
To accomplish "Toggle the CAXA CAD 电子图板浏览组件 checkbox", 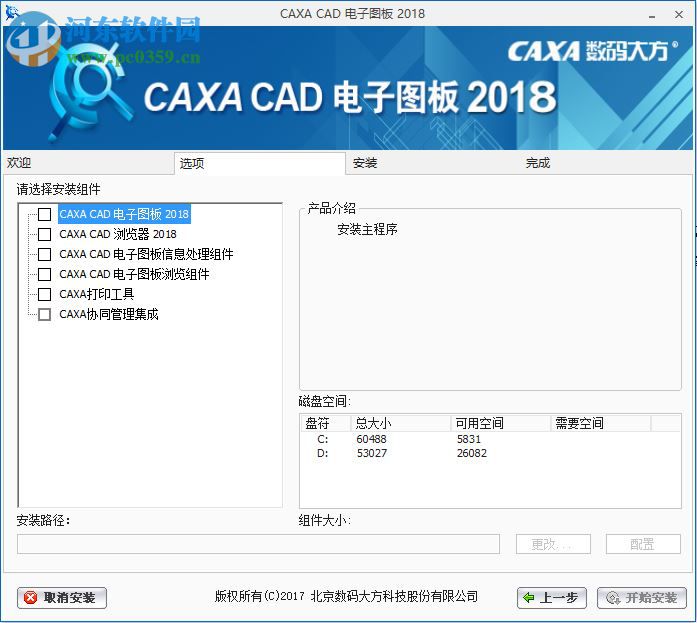I will pyautogui.click(x=44, y=274).
